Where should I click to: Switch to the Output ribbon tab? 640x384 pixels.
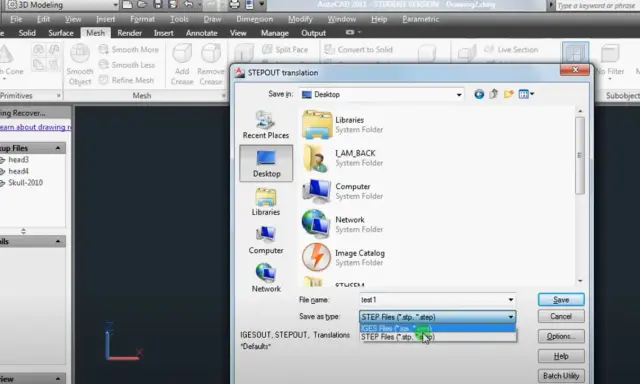[x=313, y=33]
